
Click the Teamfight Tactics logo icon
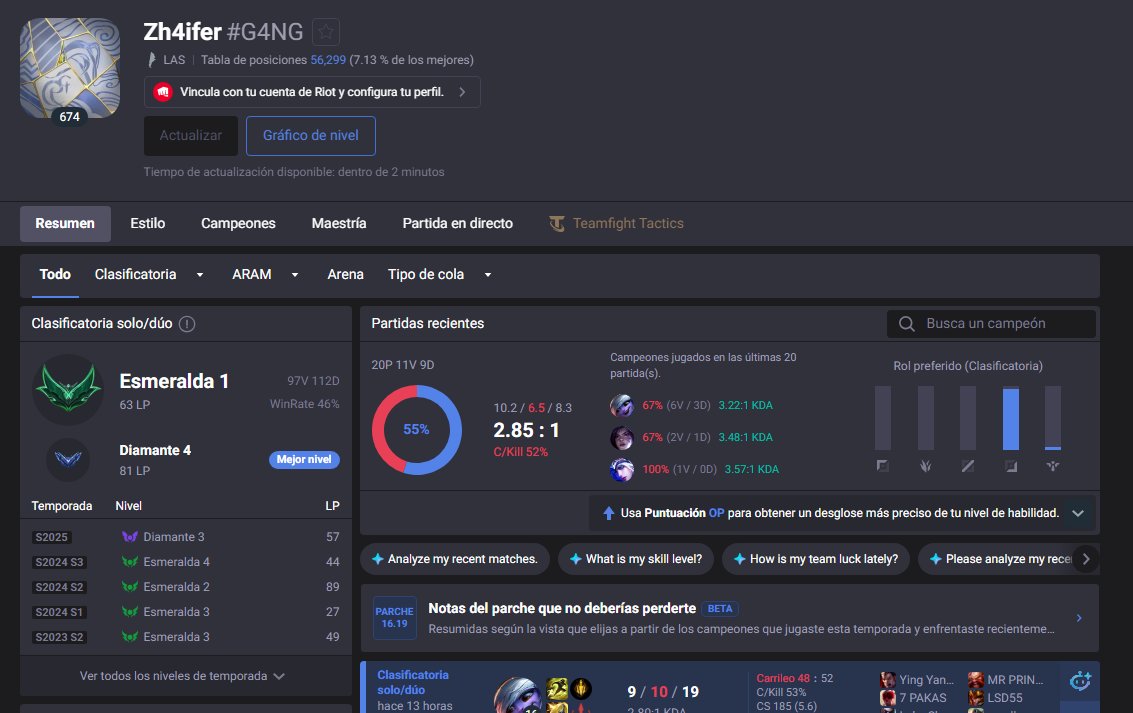(556, 224)
